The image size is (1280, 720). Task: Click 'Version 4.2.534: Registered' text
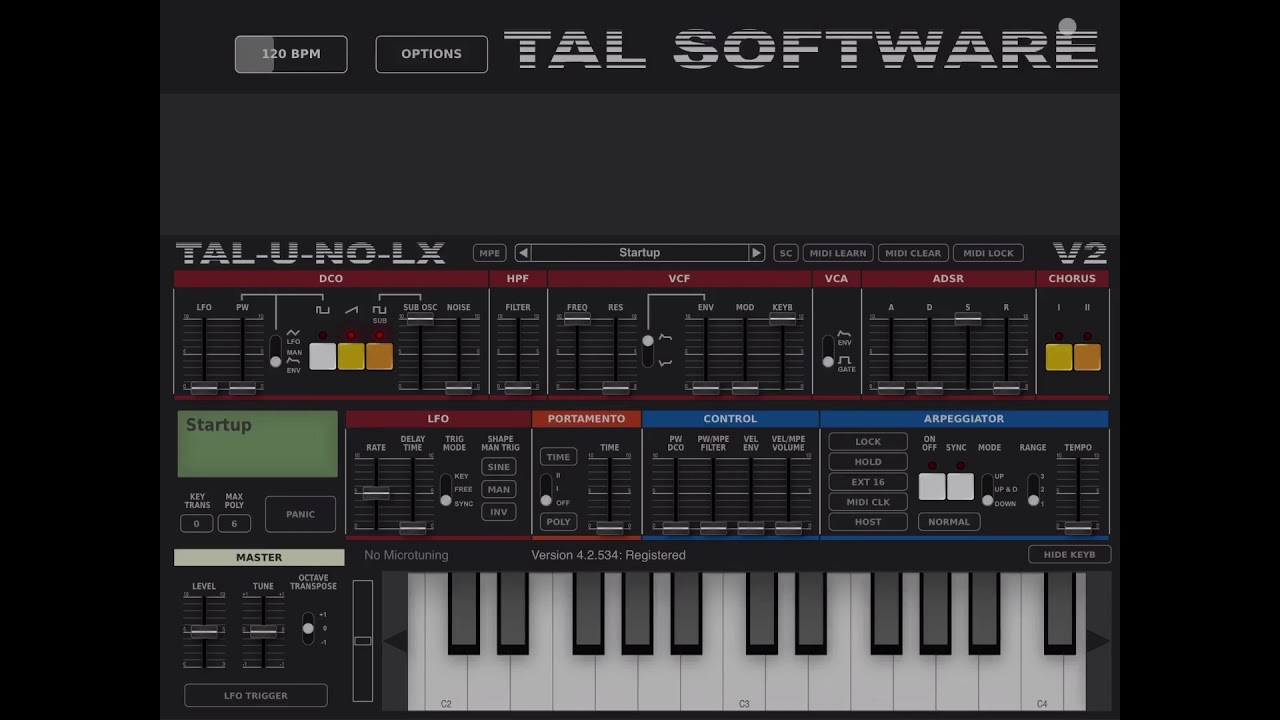pos(608,555)
